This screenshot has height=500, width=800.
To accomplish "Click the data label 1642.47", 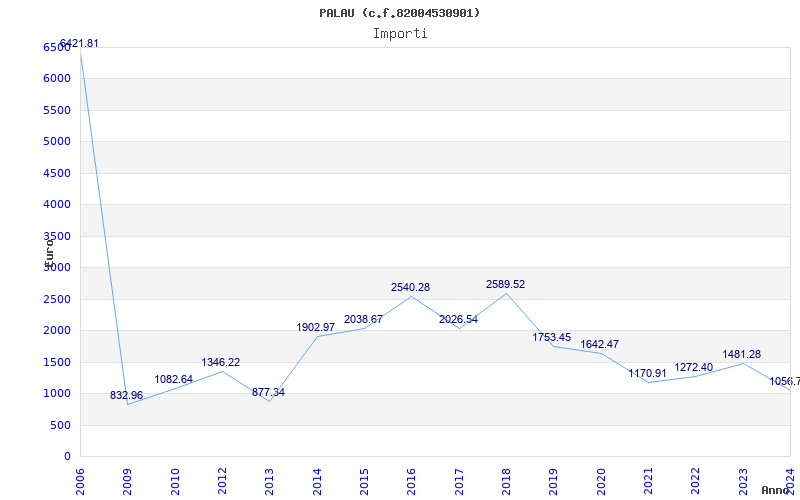I will pyautogui.click(x=599, y=344).
